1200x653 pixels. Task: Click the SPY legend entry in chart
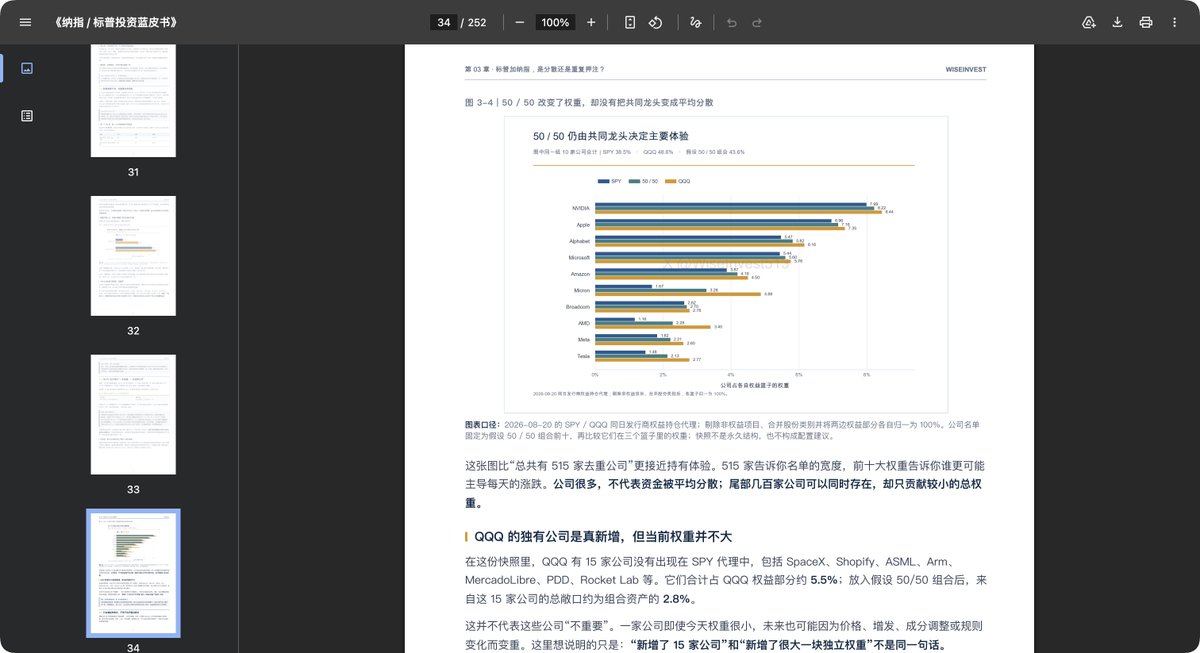tap(609, 181)
